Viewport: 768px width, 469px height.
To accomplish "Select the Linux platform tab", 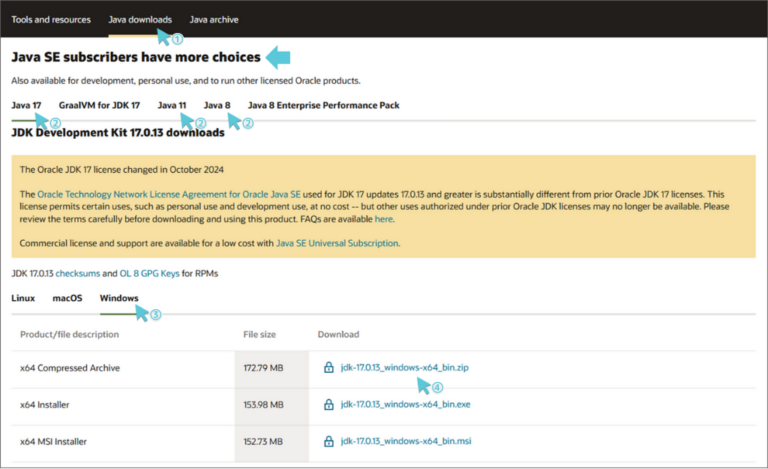I will pos(23,298).
